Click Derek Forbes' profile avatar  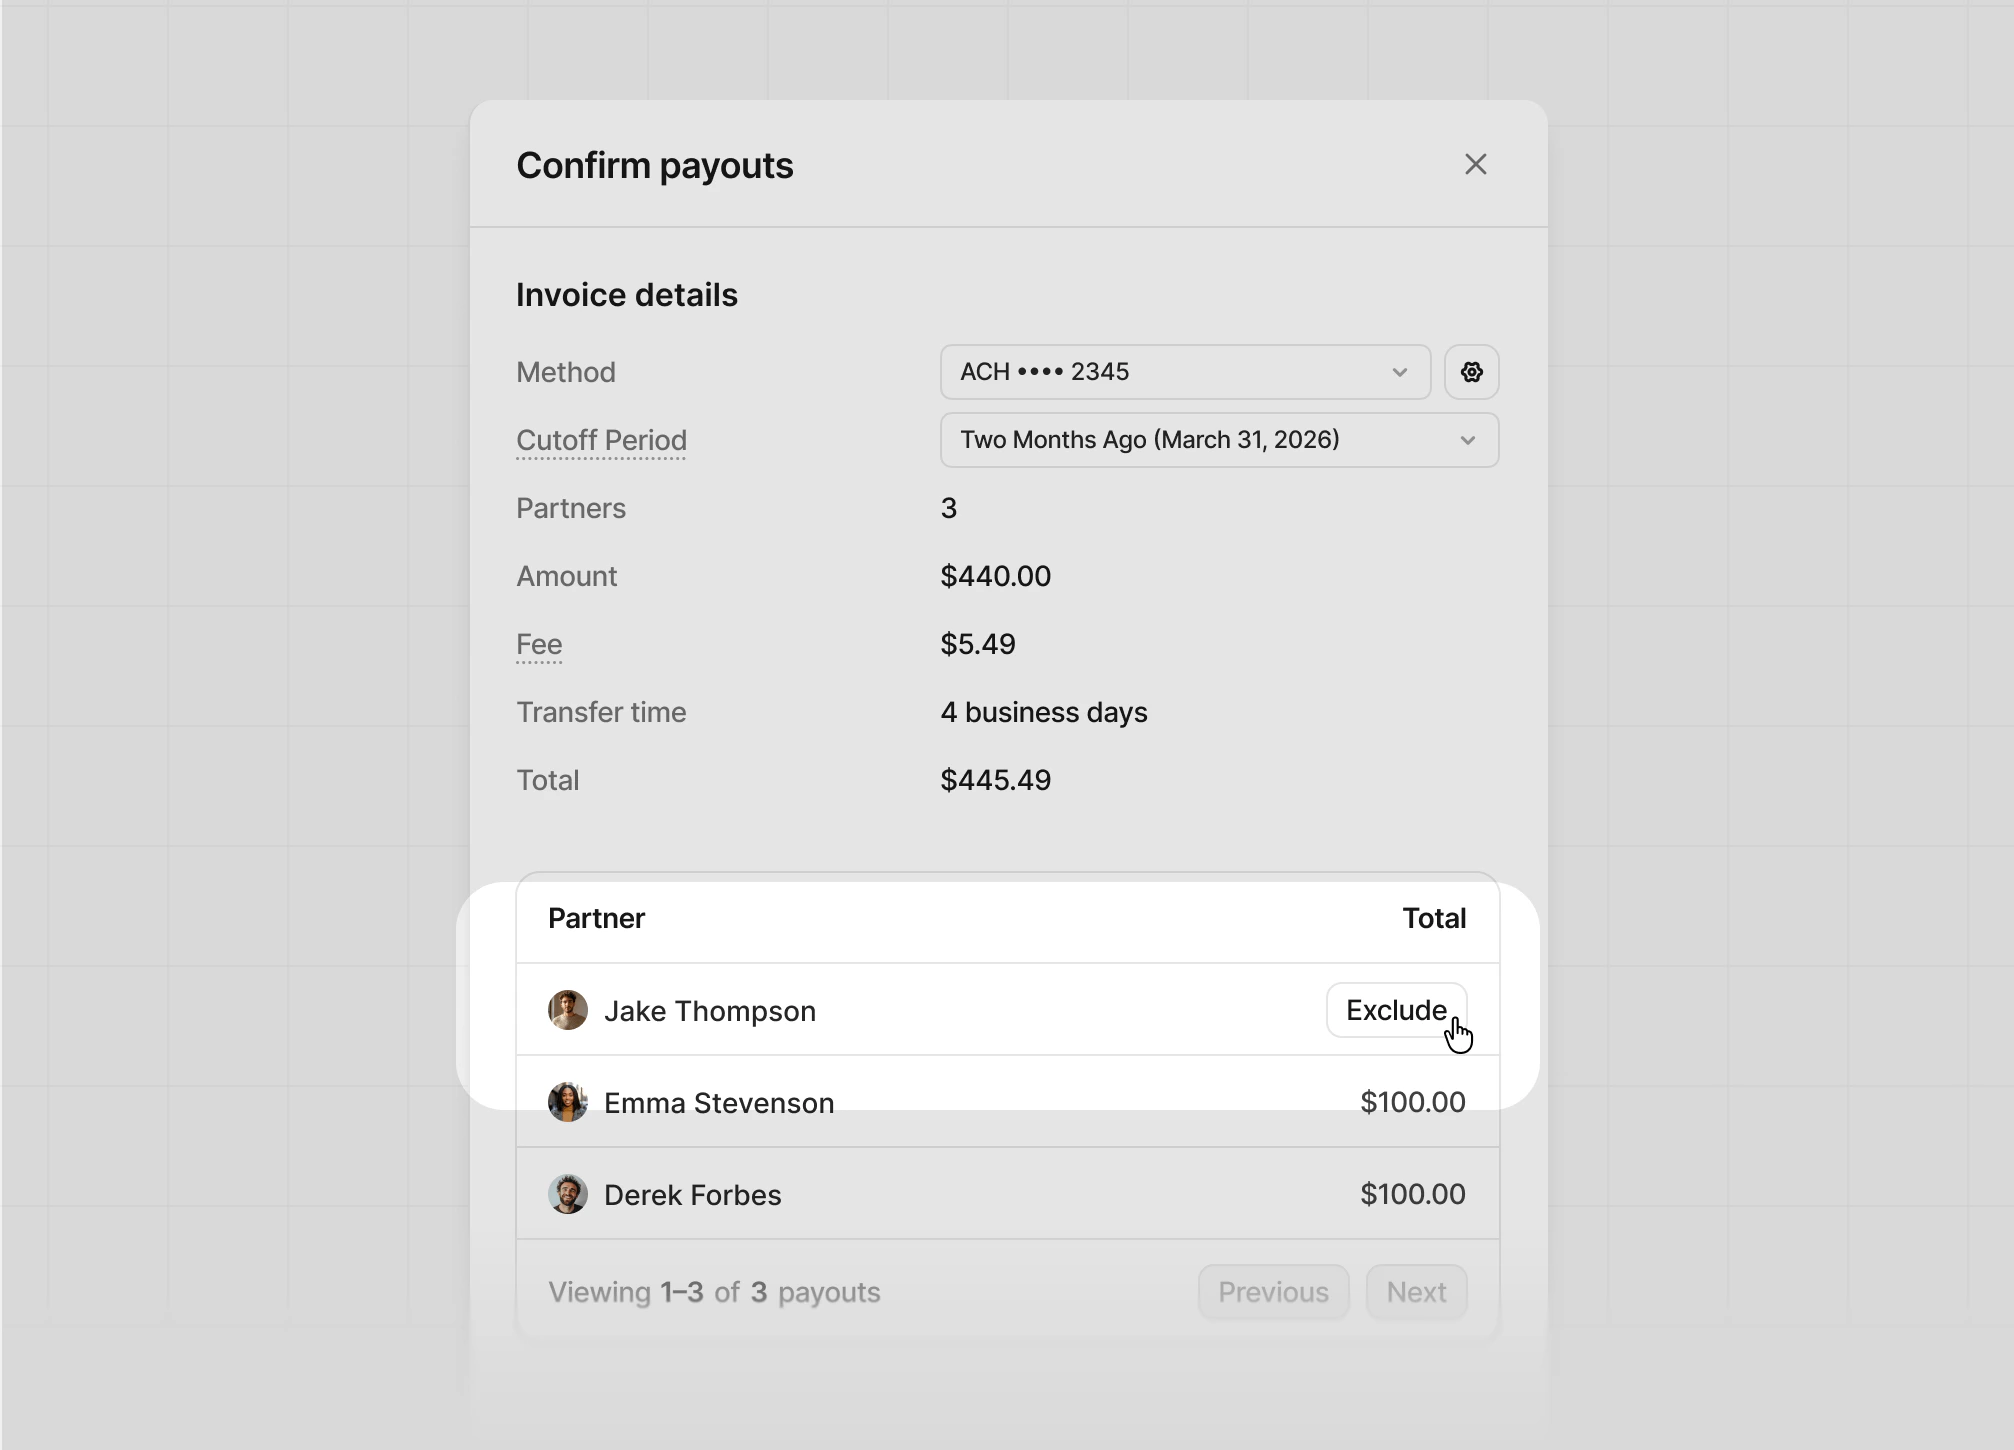(x=567, y=1194)
